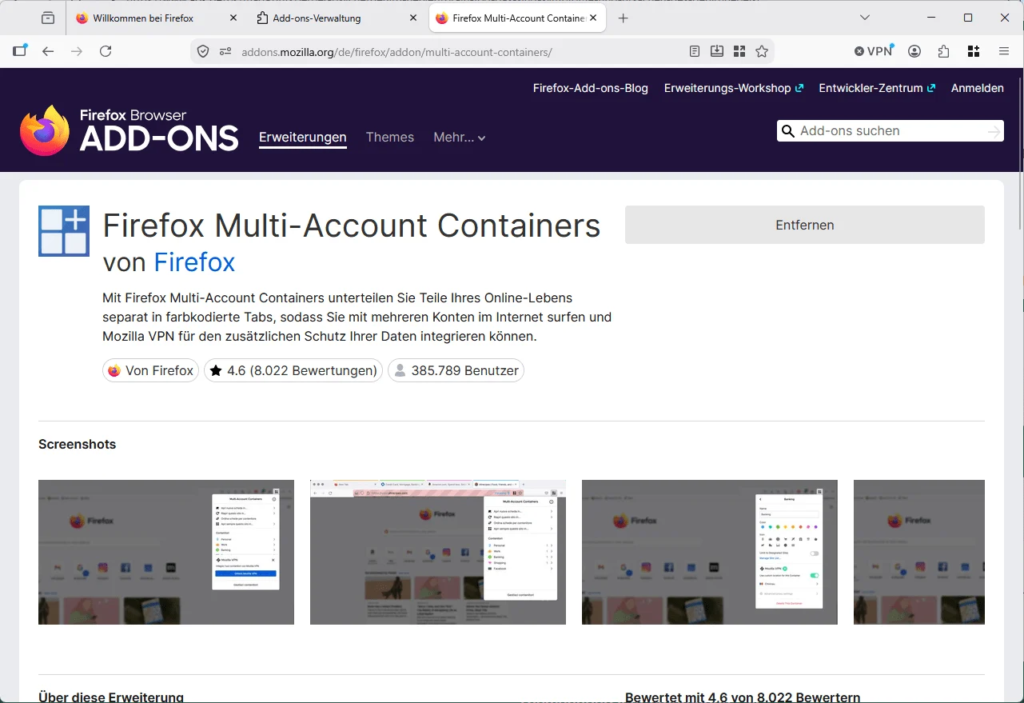Viewport: 1024px width, 703px height.
Task: Close the Firefox Multi-Account Containers tab
Action: pos(593,18)
